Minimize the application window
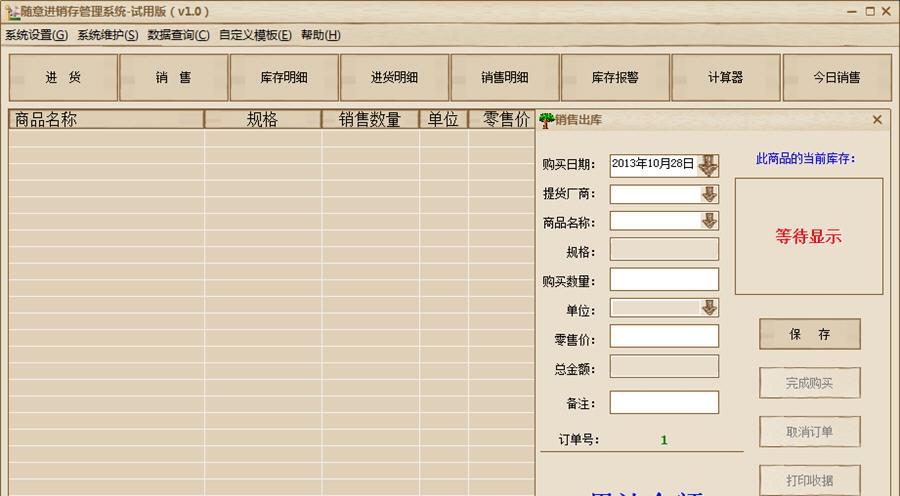 coord(852,11)
